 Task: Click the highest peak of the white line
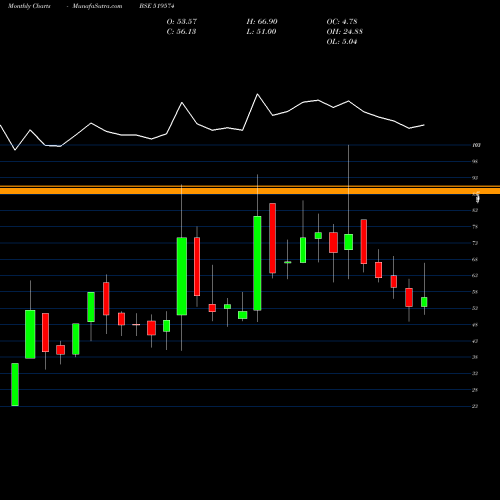(257, 94)
